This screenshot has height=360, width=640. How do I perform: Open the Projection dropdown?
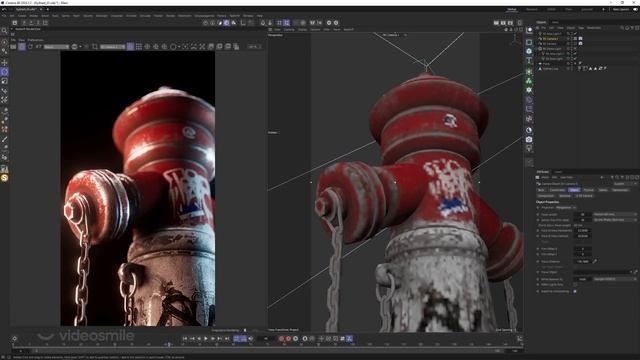566,207
